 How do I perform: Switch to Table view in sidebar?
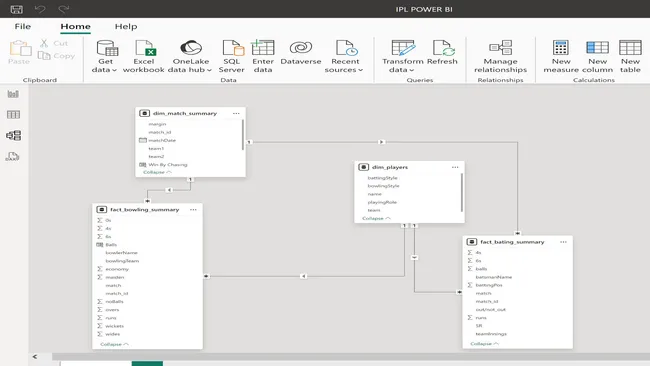13,115
